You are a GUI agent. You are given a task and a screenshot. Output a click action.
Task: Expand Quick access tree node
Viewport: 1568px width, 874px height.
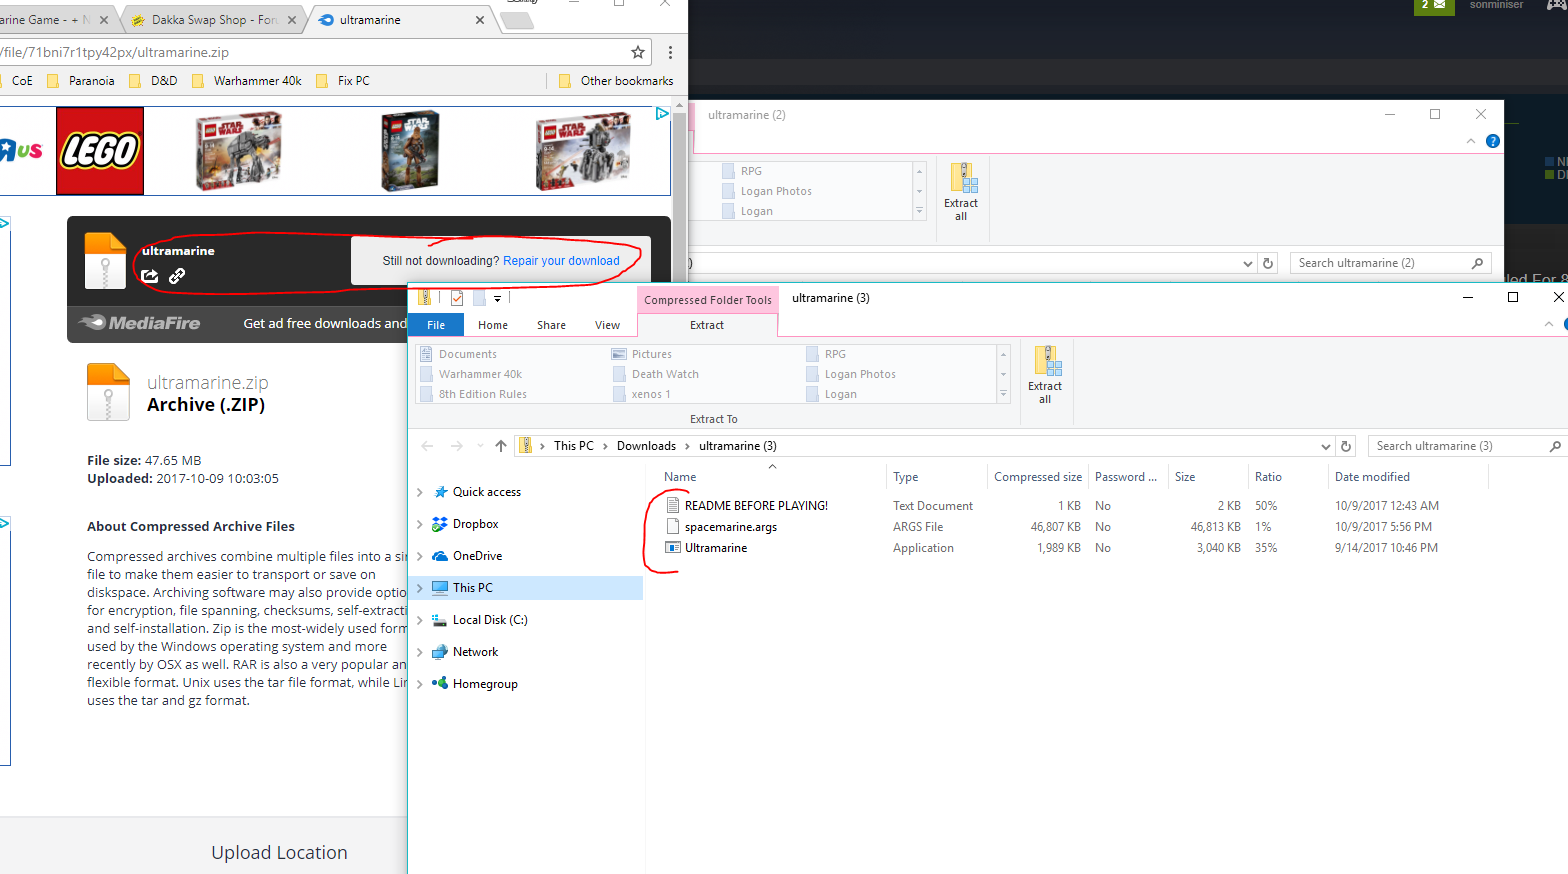[x=420, y=492]
